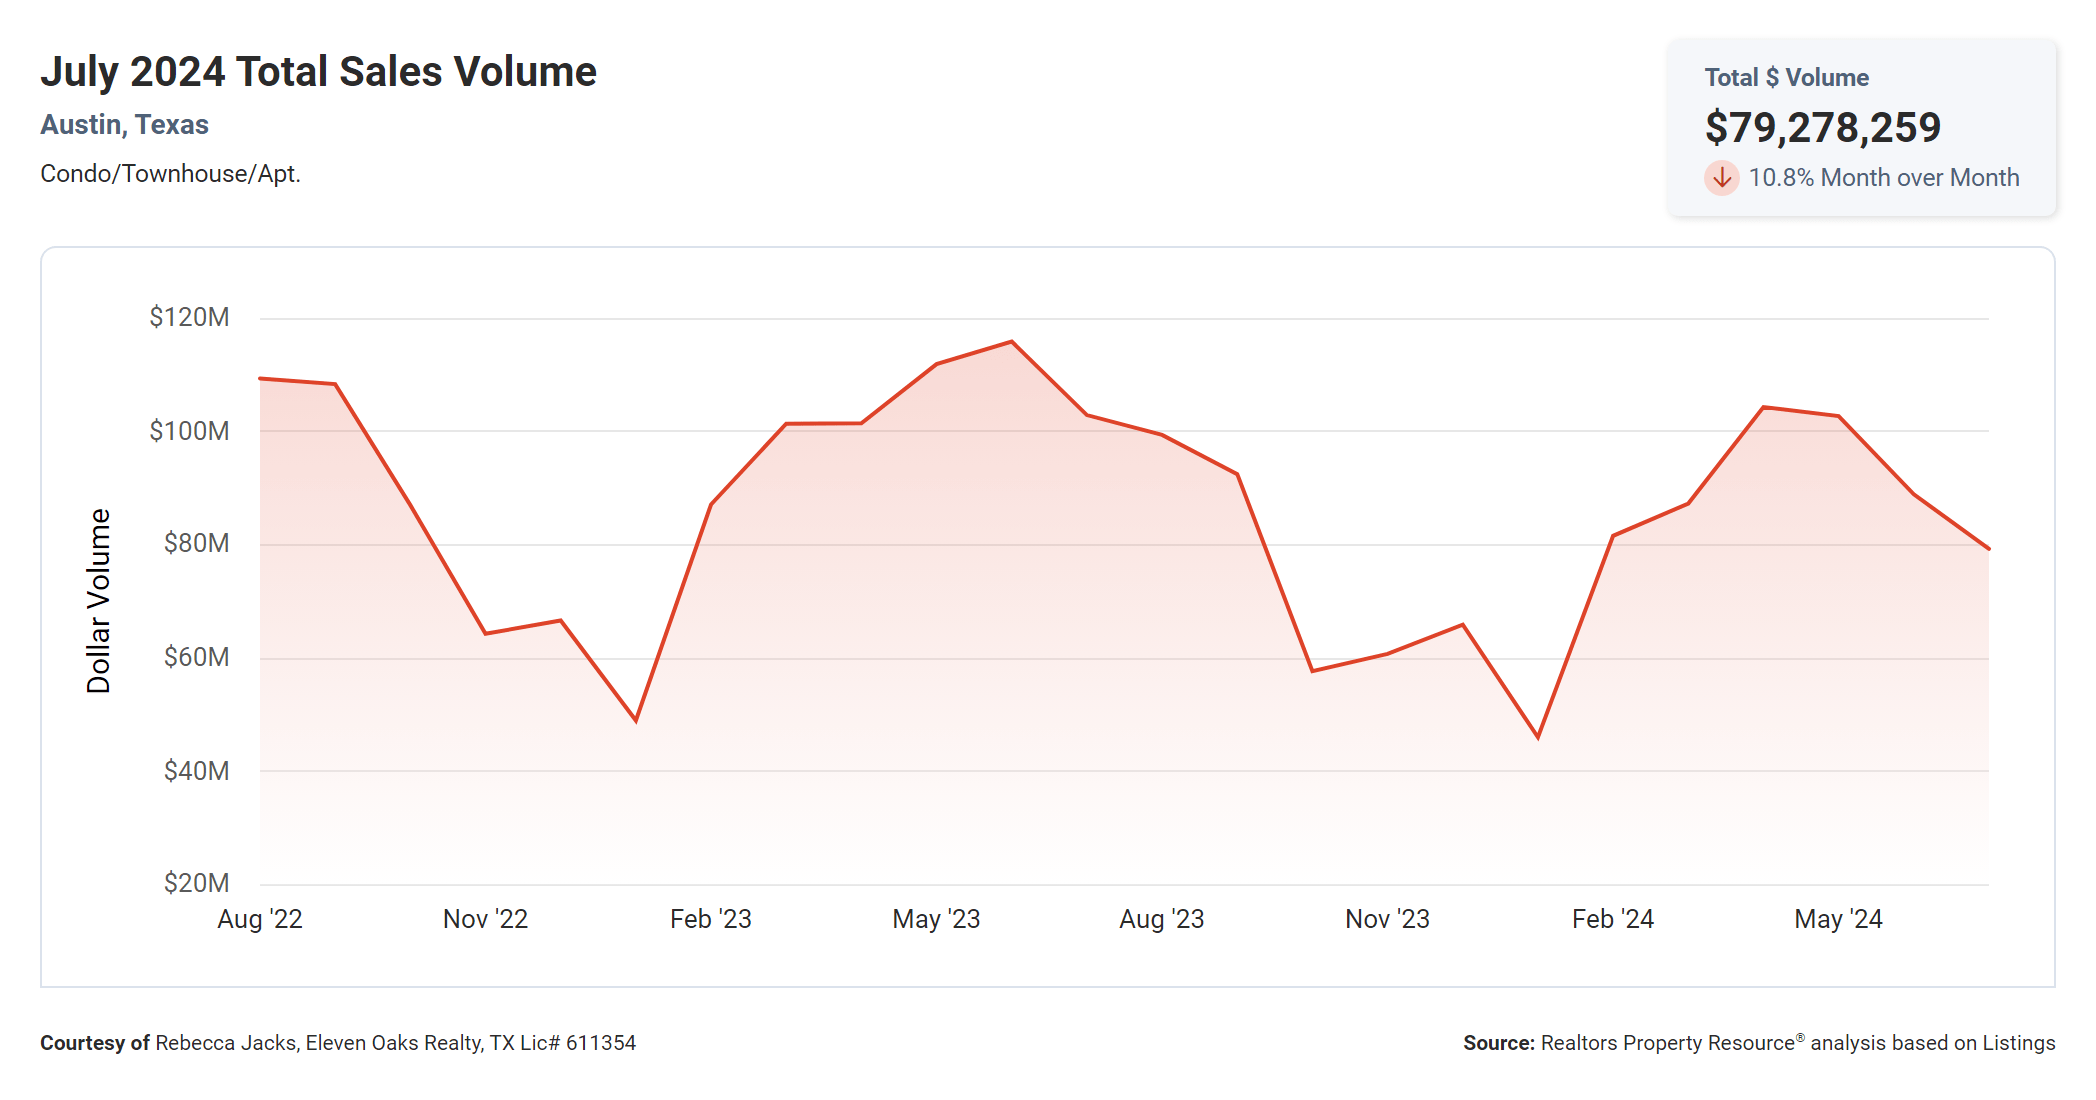Viewport: 2096px width, 1100px height.
Task: Click the "Dollar Volume" y-axis title
Action: 99,600
